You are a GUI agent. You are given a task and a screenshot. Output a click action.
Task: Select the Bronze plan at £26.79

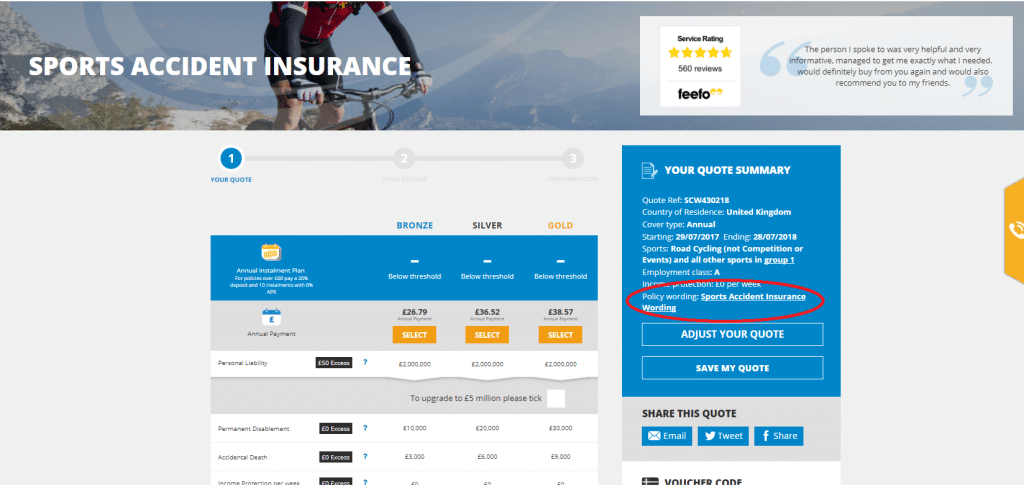(x=414, y=335)
